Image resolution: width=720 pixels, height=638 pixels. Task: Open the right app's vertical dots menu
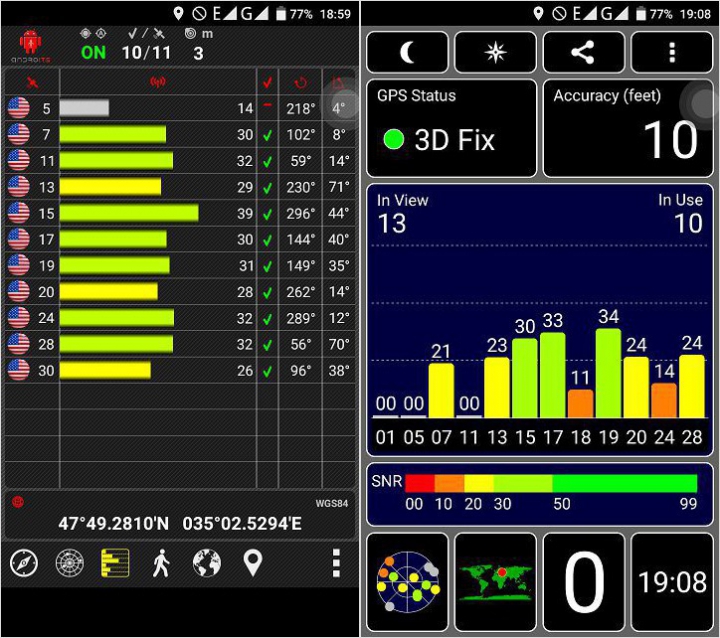click(x=672, y=52)
